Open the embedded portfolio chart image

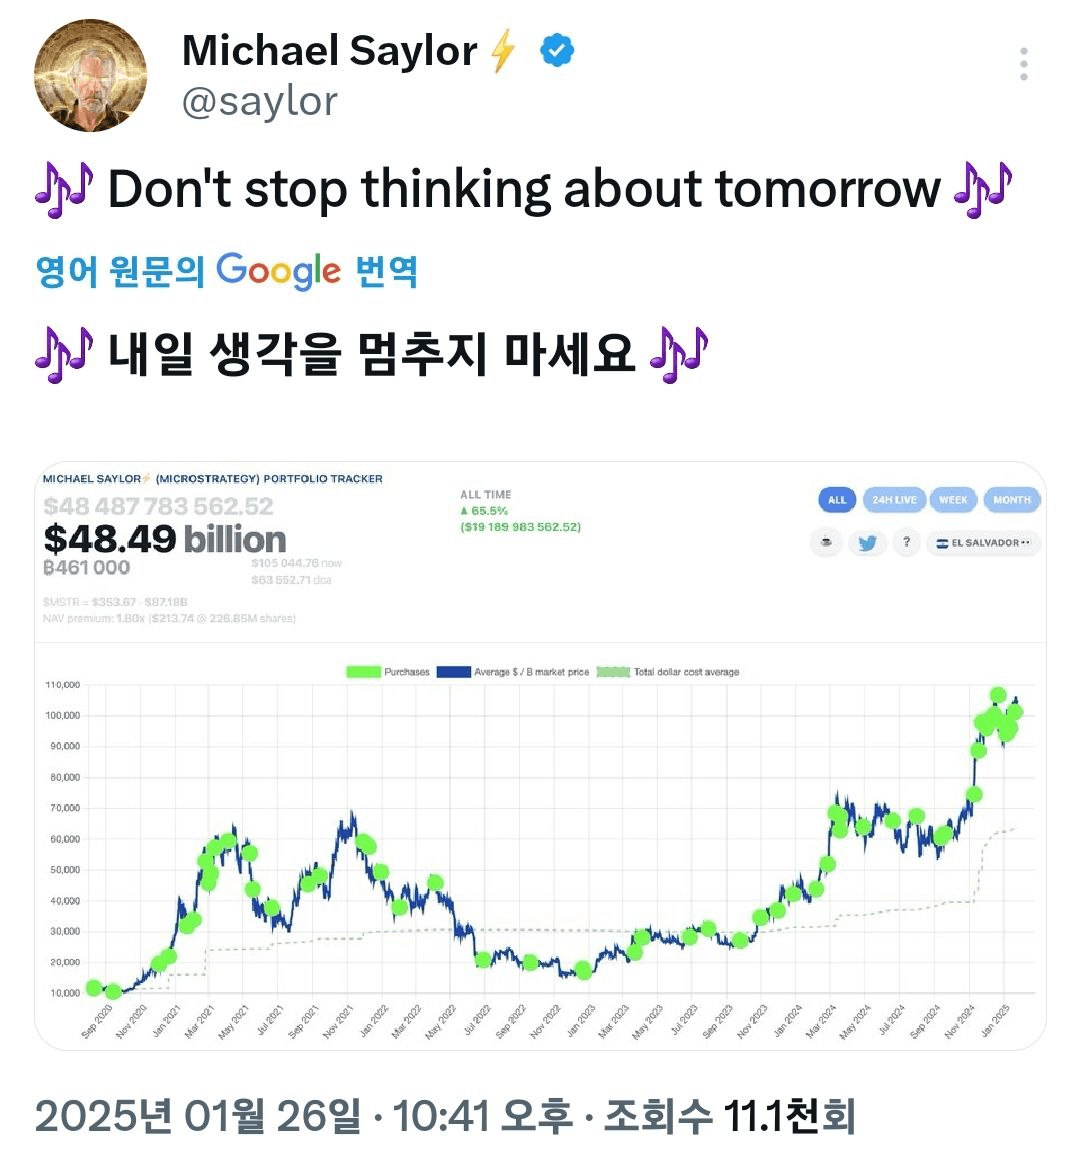(x=540, y=755)
